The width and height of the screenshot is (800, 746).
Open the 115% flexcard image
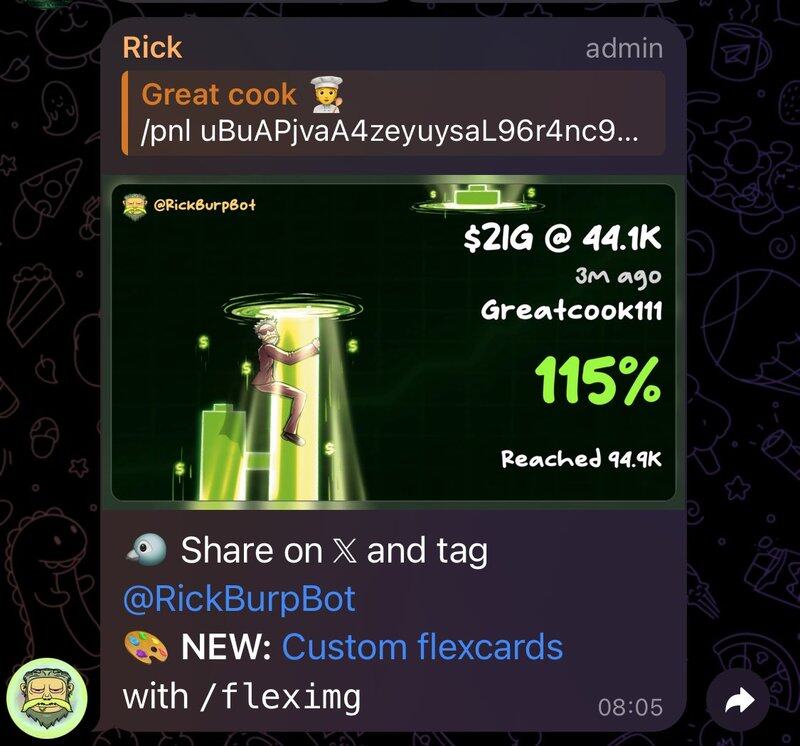[393, 342]
